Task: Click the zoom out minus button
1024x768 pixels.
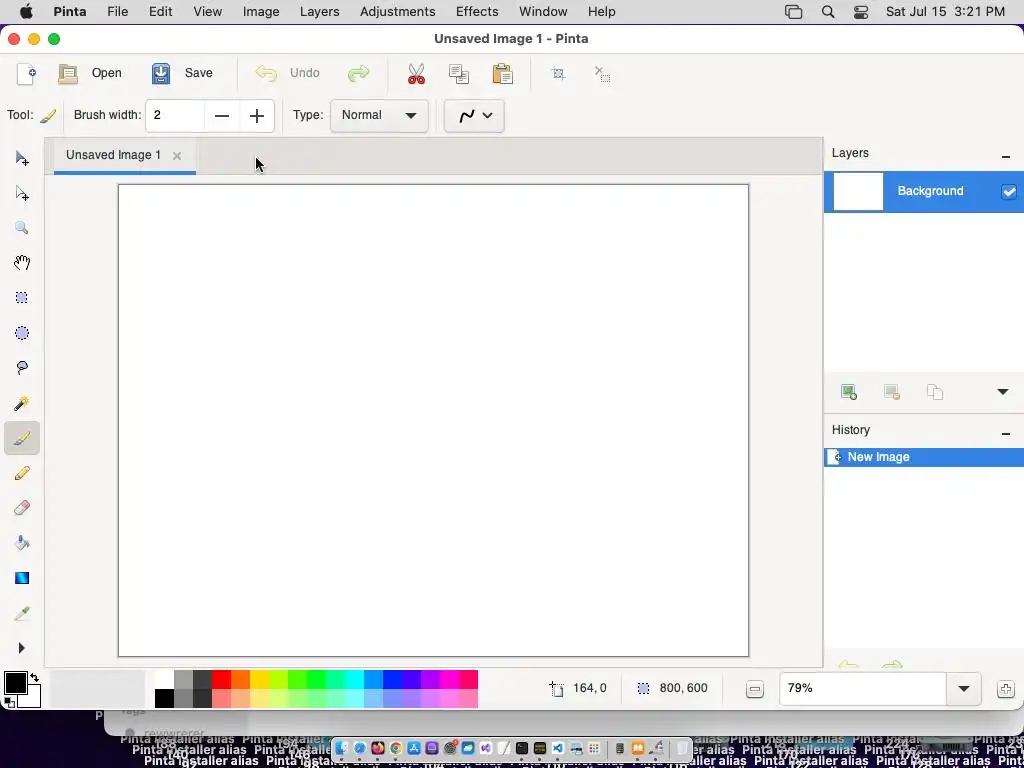Action: coord(755,689)
